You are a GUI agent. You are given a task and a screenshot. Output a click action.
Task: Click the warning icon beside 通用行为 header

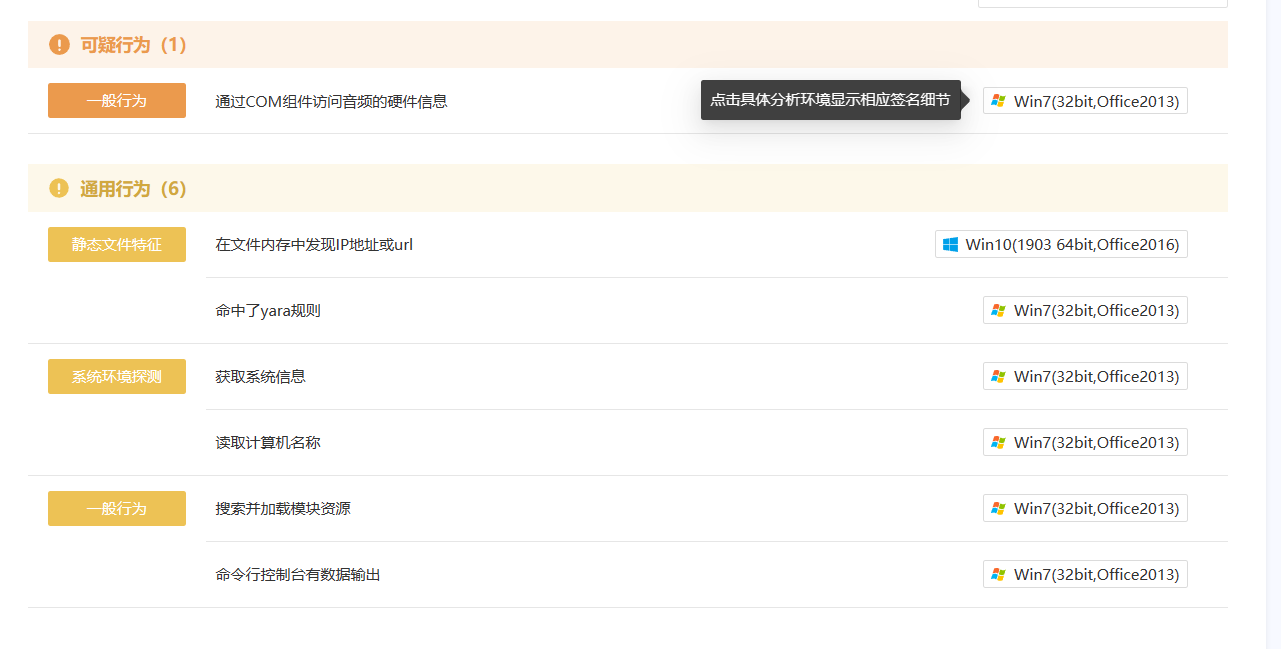coord(59,189)
